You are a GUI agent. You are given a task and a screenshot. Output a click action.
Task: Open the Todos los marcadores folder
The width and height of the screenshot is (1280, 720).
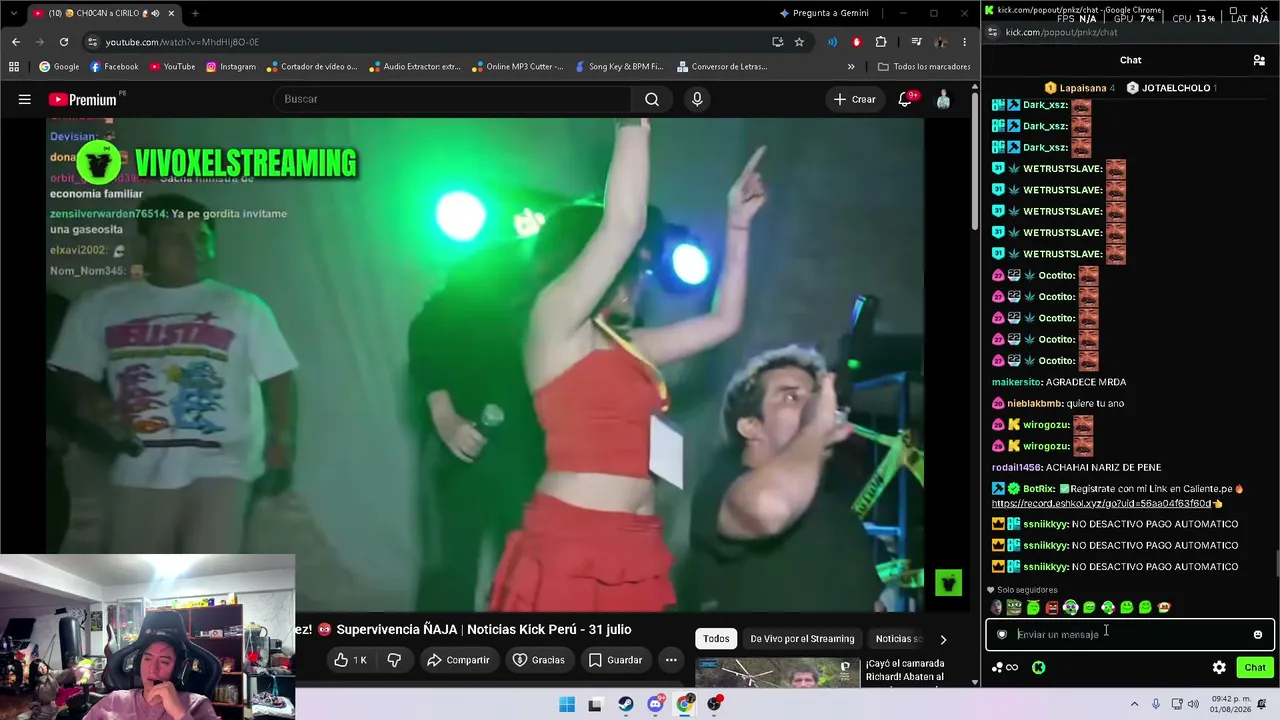pyautogui.click(x=924, y=67)
